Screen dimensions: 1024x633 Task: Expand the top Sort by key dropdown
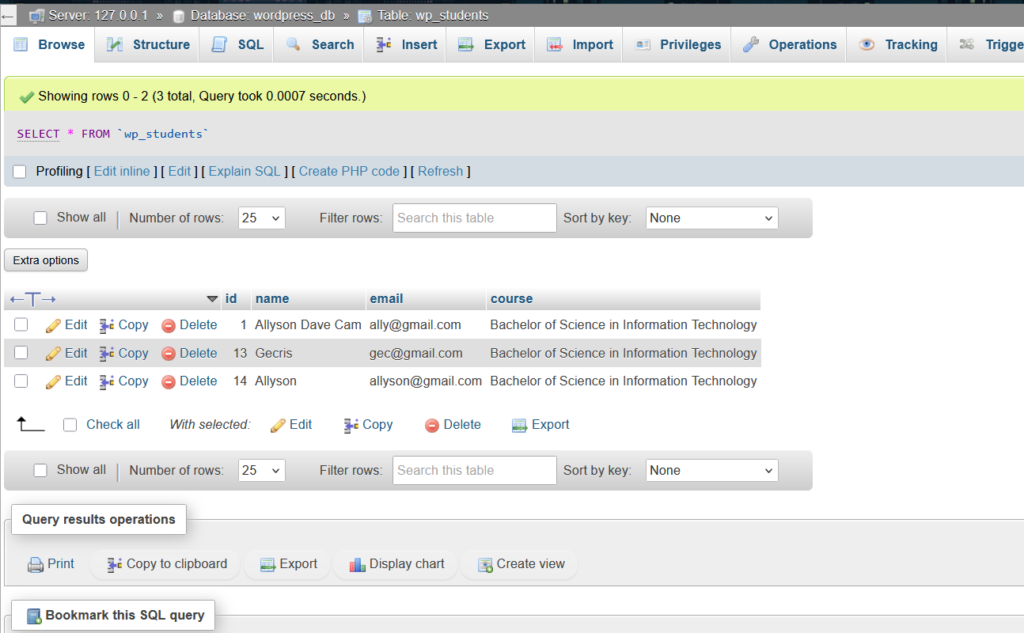[711, 218]
